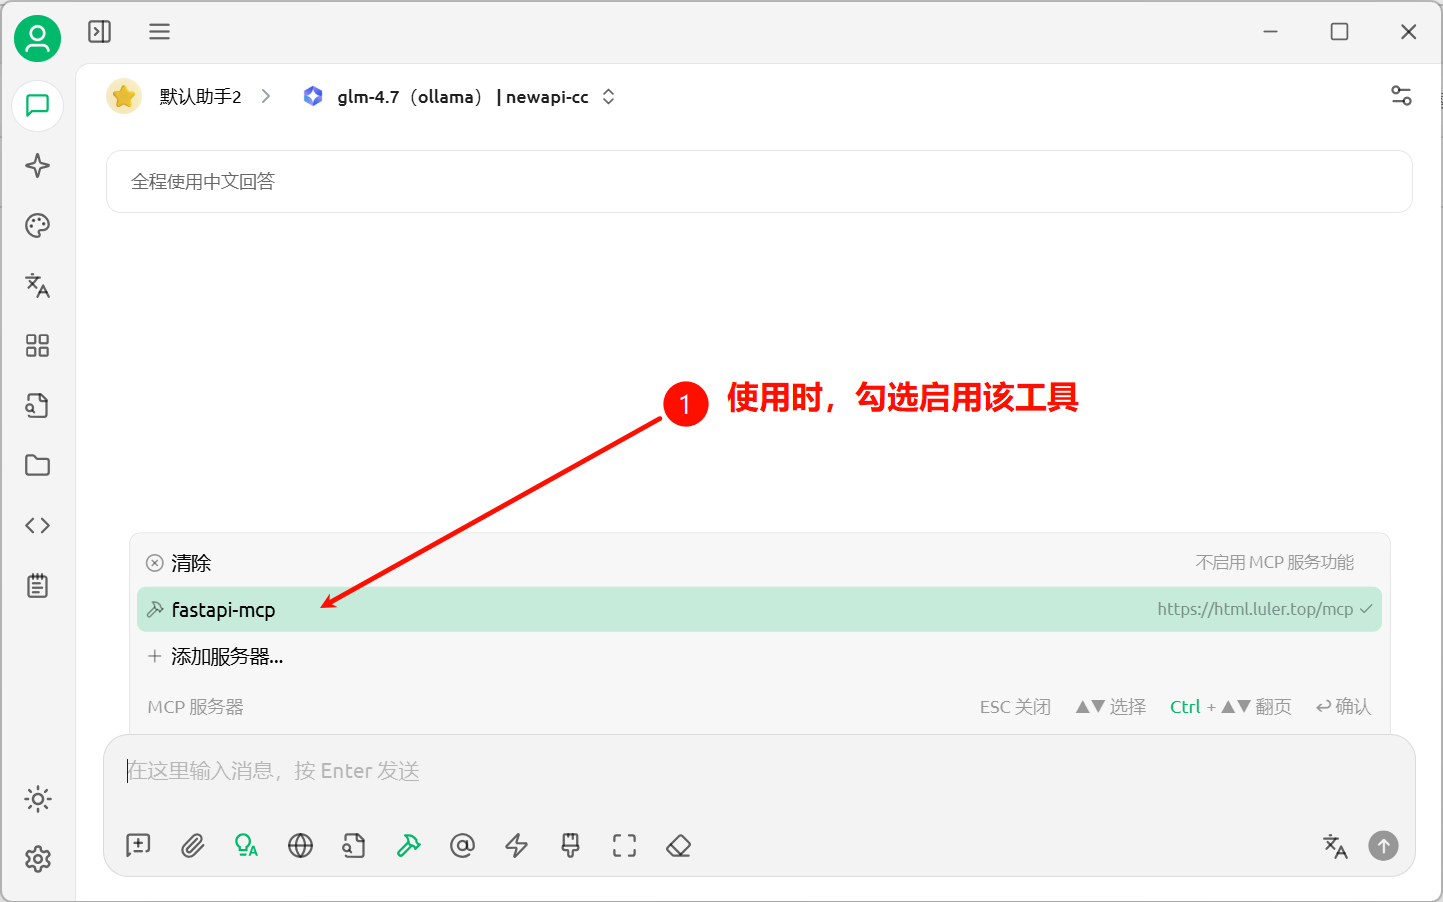Click the web search globe icon
This screenshot has height=902, width=1443.
click(300, 846)
